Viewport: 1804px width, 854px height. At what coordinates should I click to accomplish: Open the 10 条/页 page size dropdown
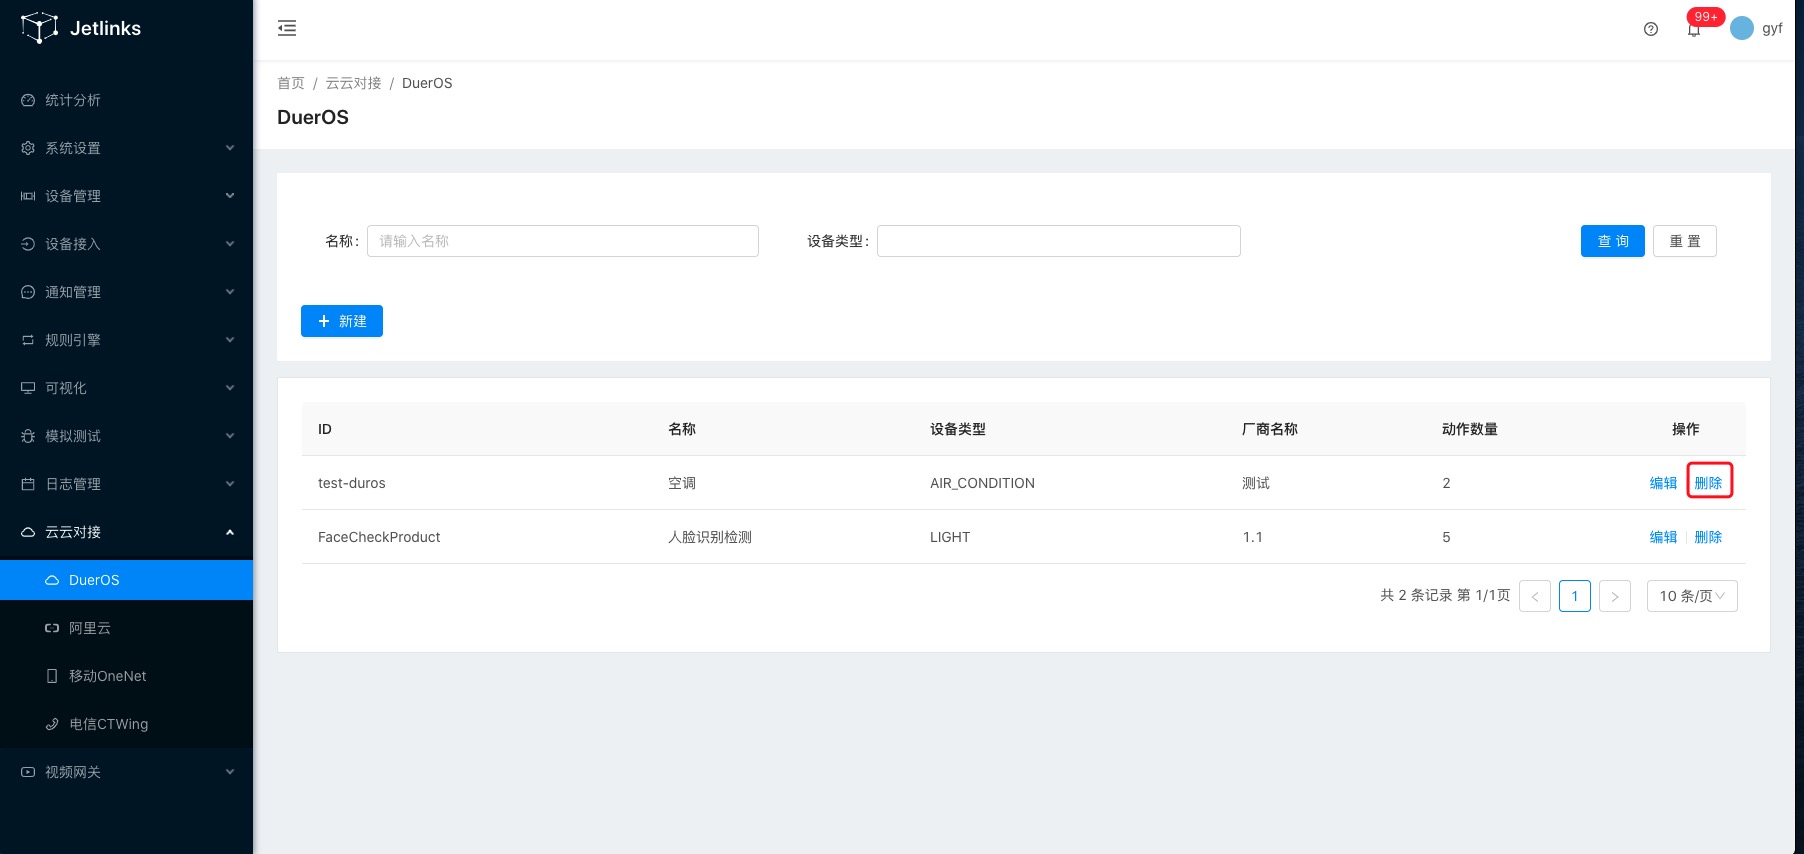coord(1691,596)
